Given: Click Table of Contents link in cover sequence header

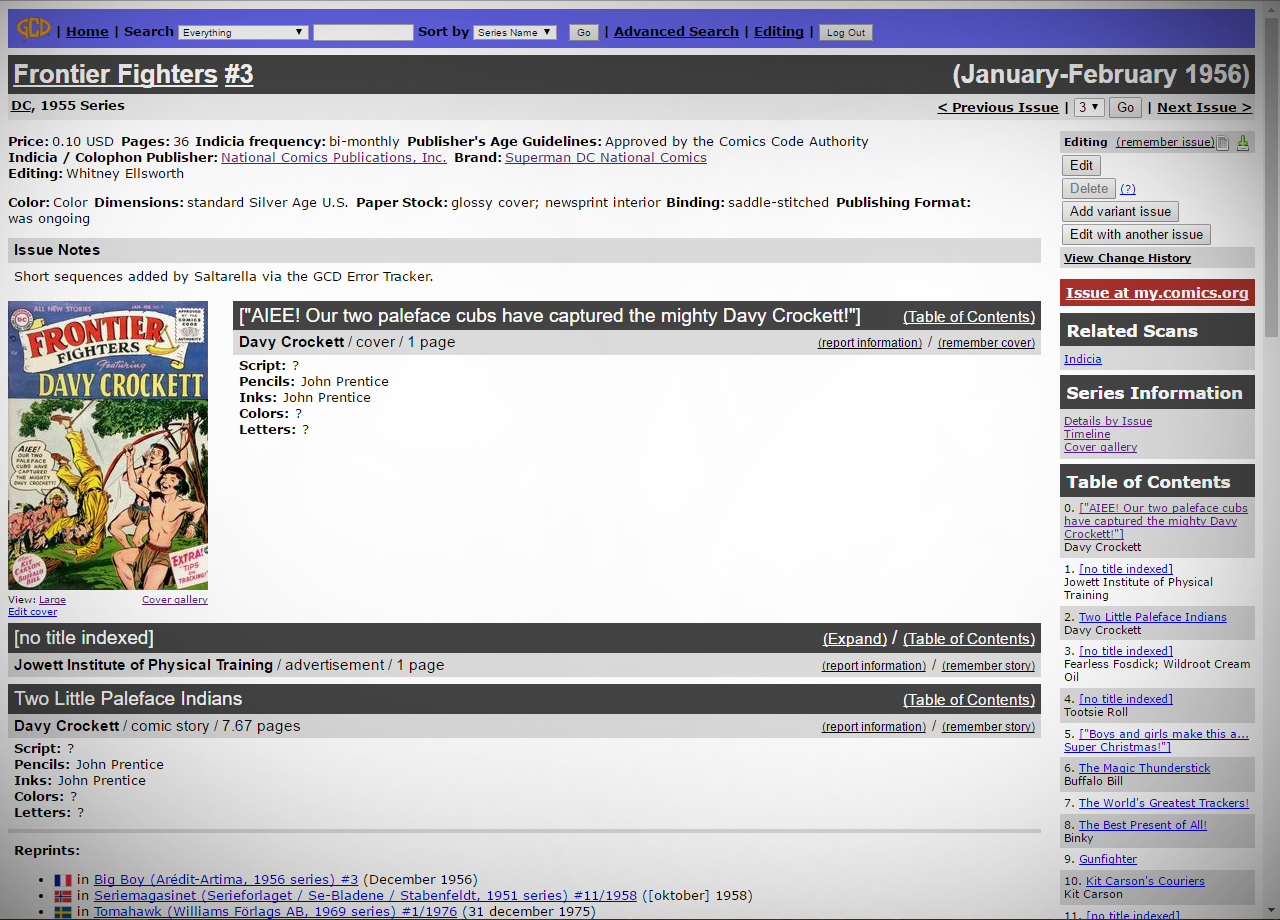Looking at the screenshot, I should [x=969, y=317].
